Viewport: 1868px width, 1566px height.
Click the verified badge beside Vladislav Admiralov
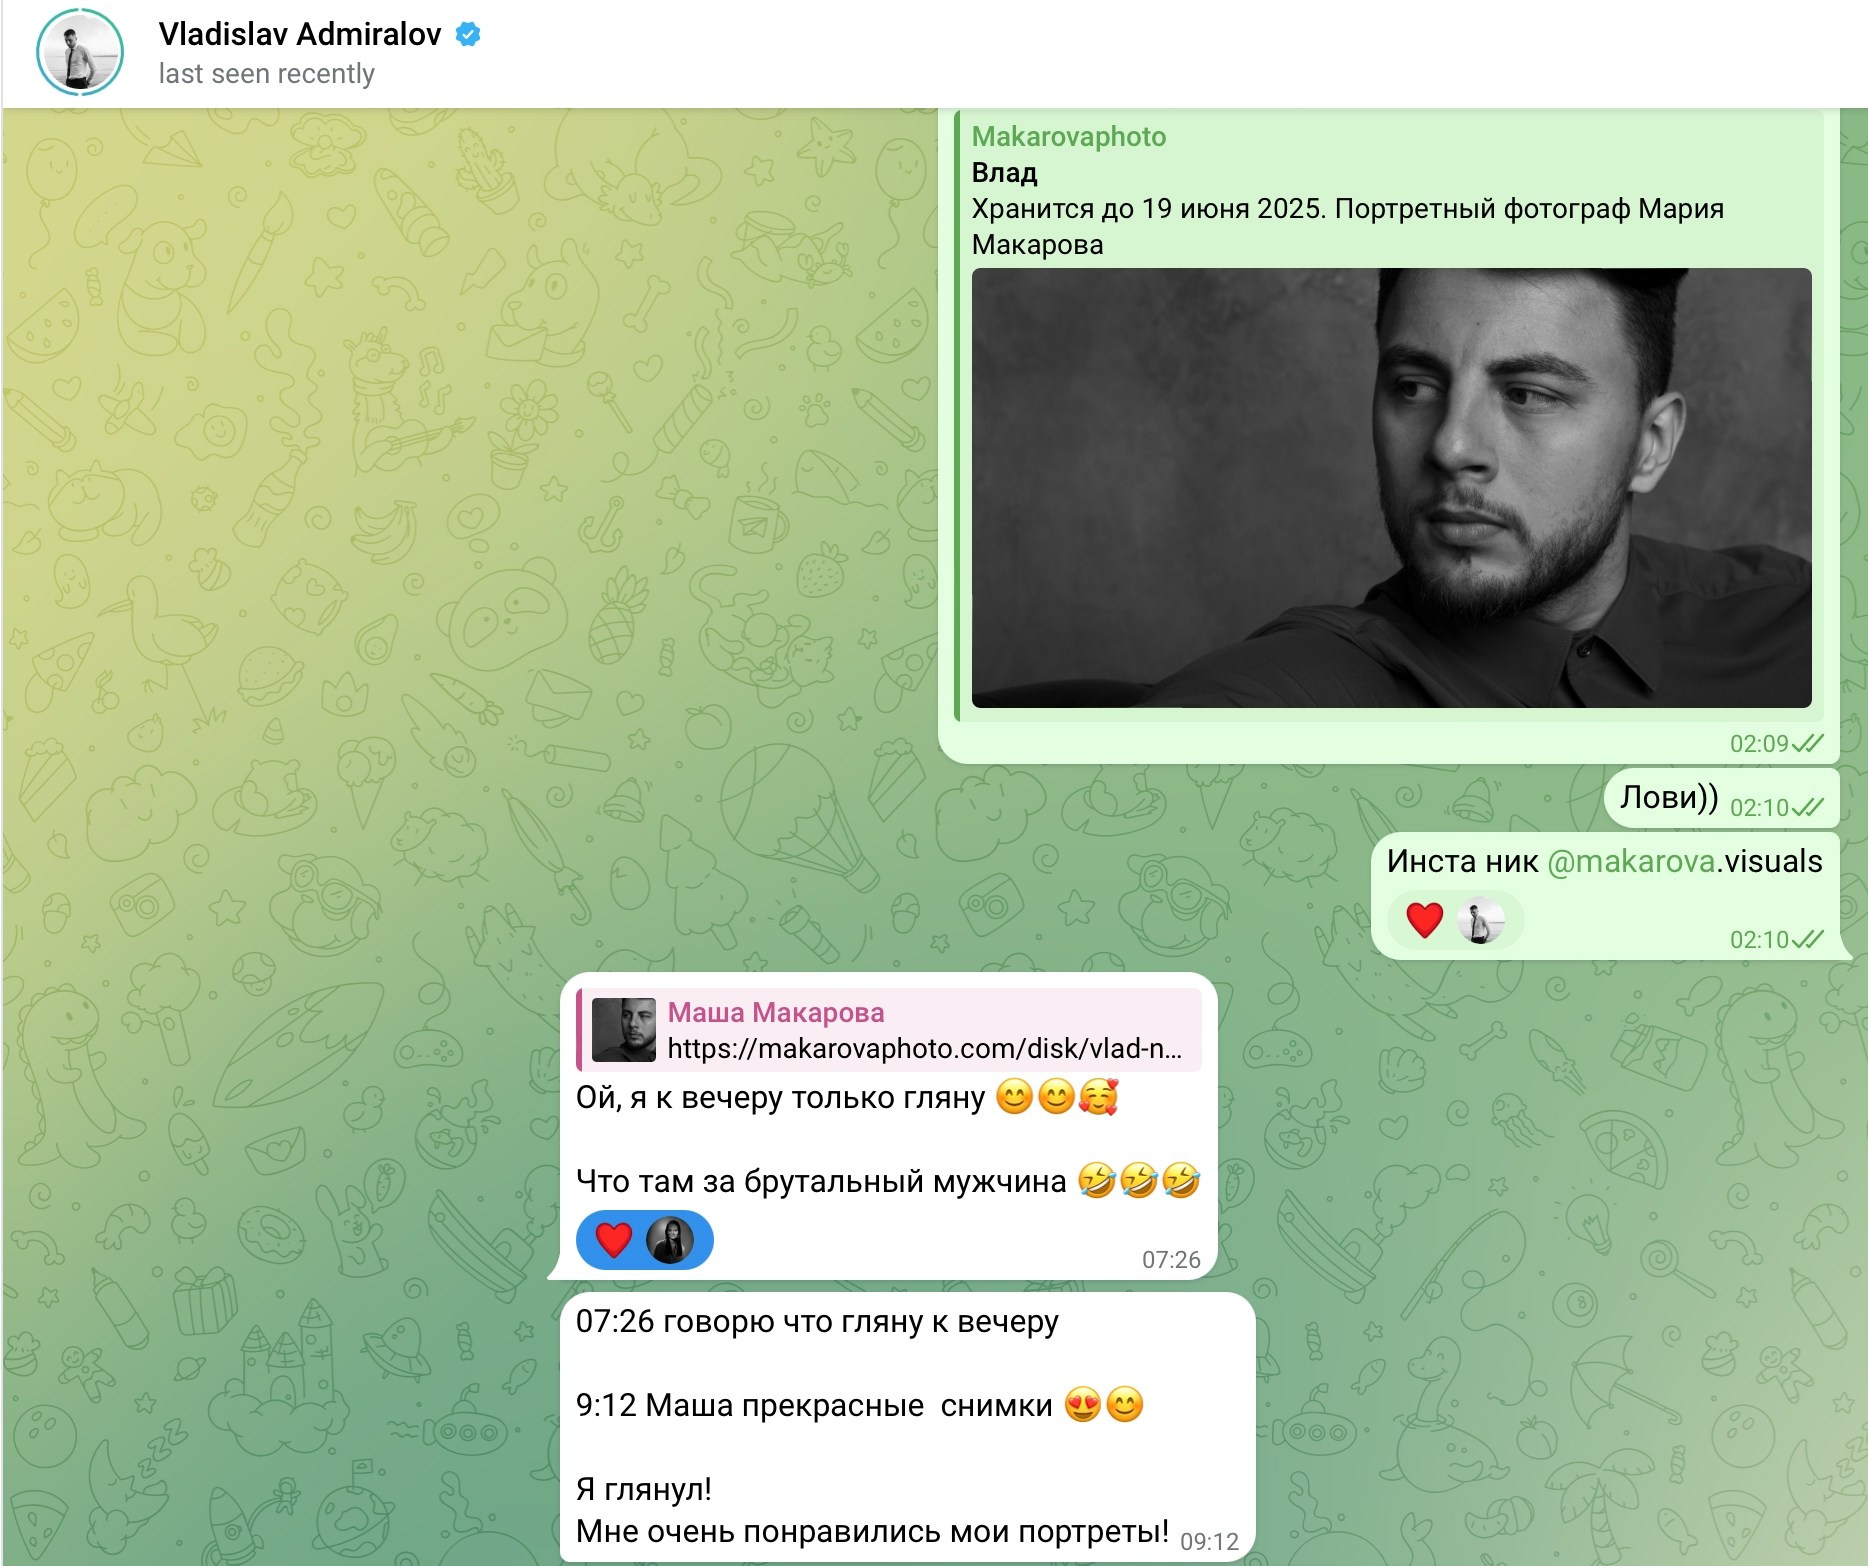point(468,34)
